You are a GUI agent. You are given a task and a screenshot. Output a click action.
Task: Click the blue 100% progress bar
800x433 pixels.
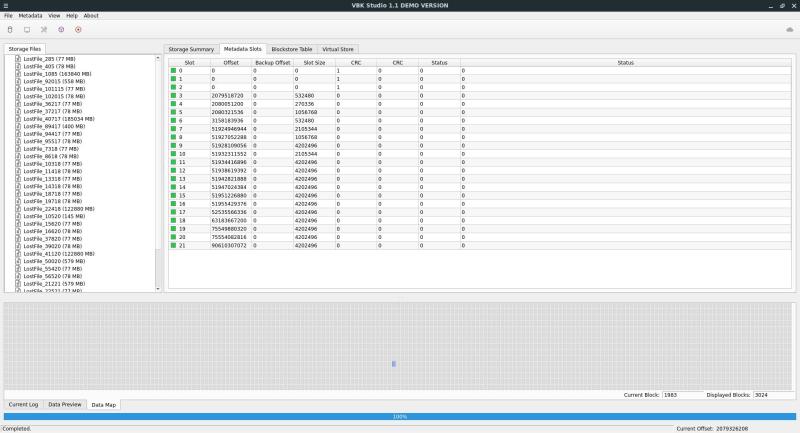(x=399, y=417)
